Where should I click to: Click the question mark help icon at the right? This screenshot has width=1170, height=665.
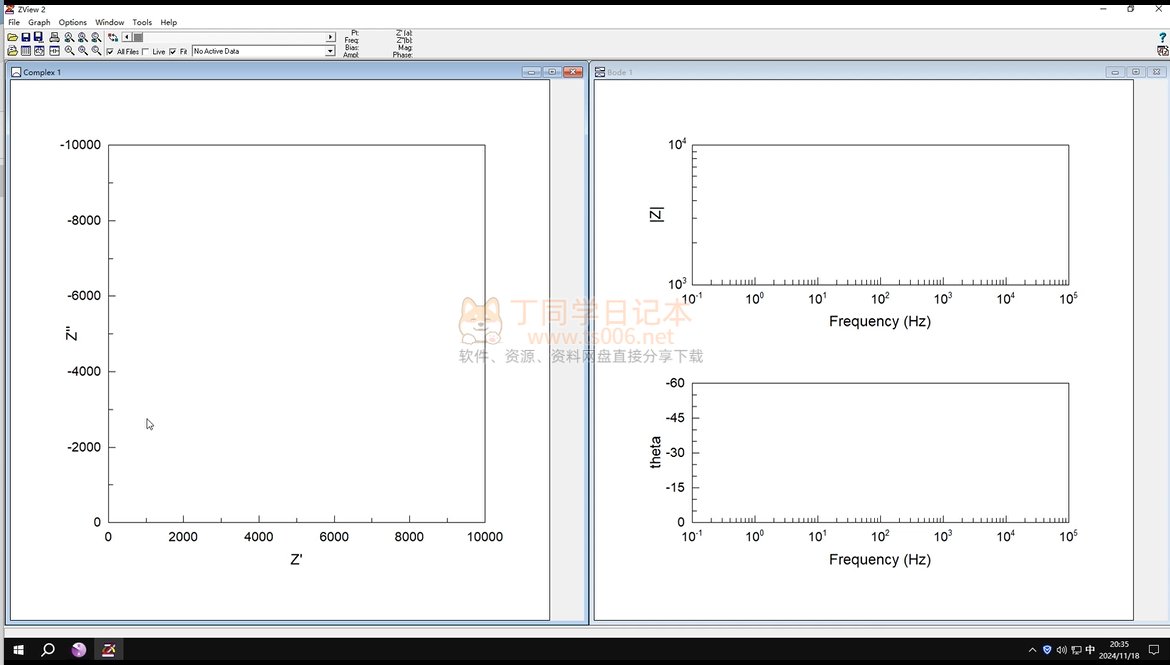[1163, 37]
